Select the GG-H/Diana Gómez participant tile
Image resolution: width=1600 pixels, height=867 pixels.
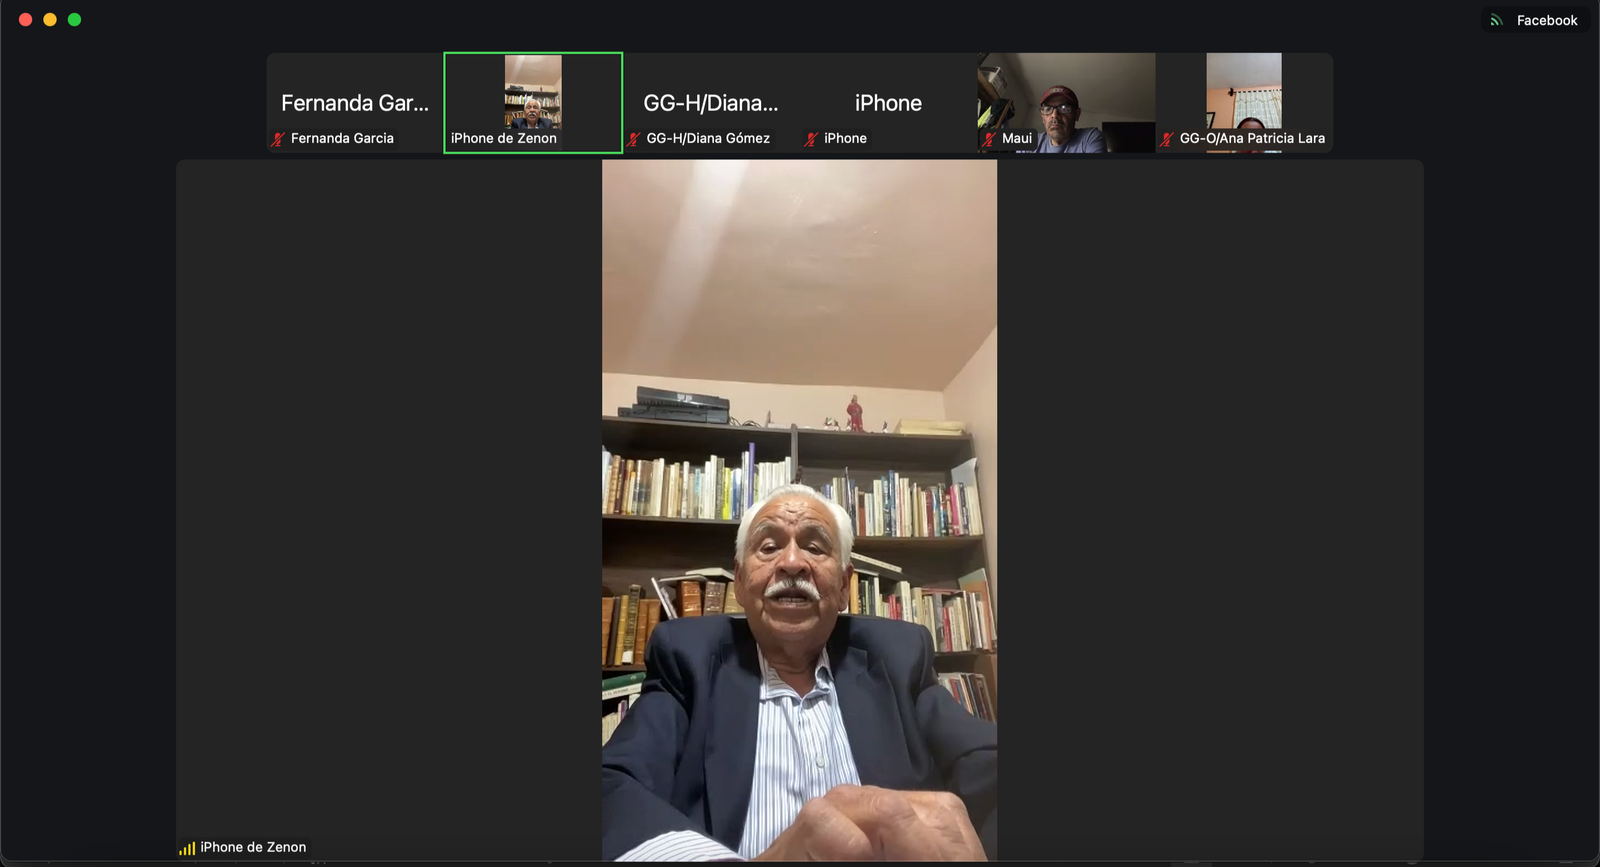[711, 103]
